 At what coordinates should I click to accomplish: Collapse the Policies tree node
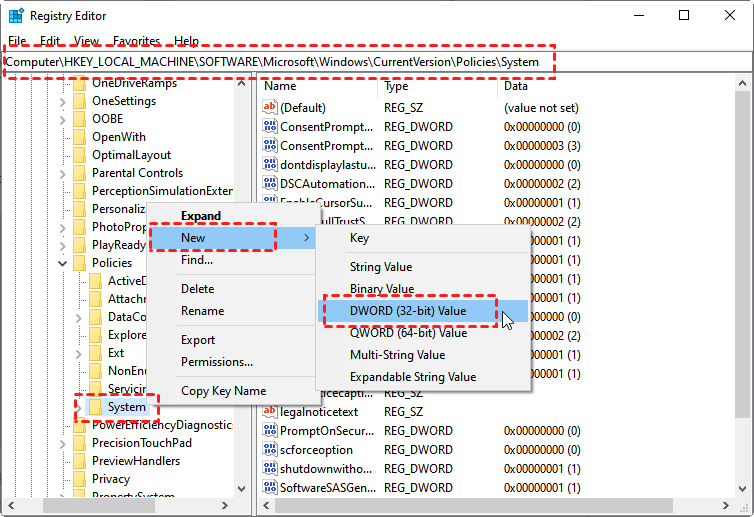coord(63,263)
